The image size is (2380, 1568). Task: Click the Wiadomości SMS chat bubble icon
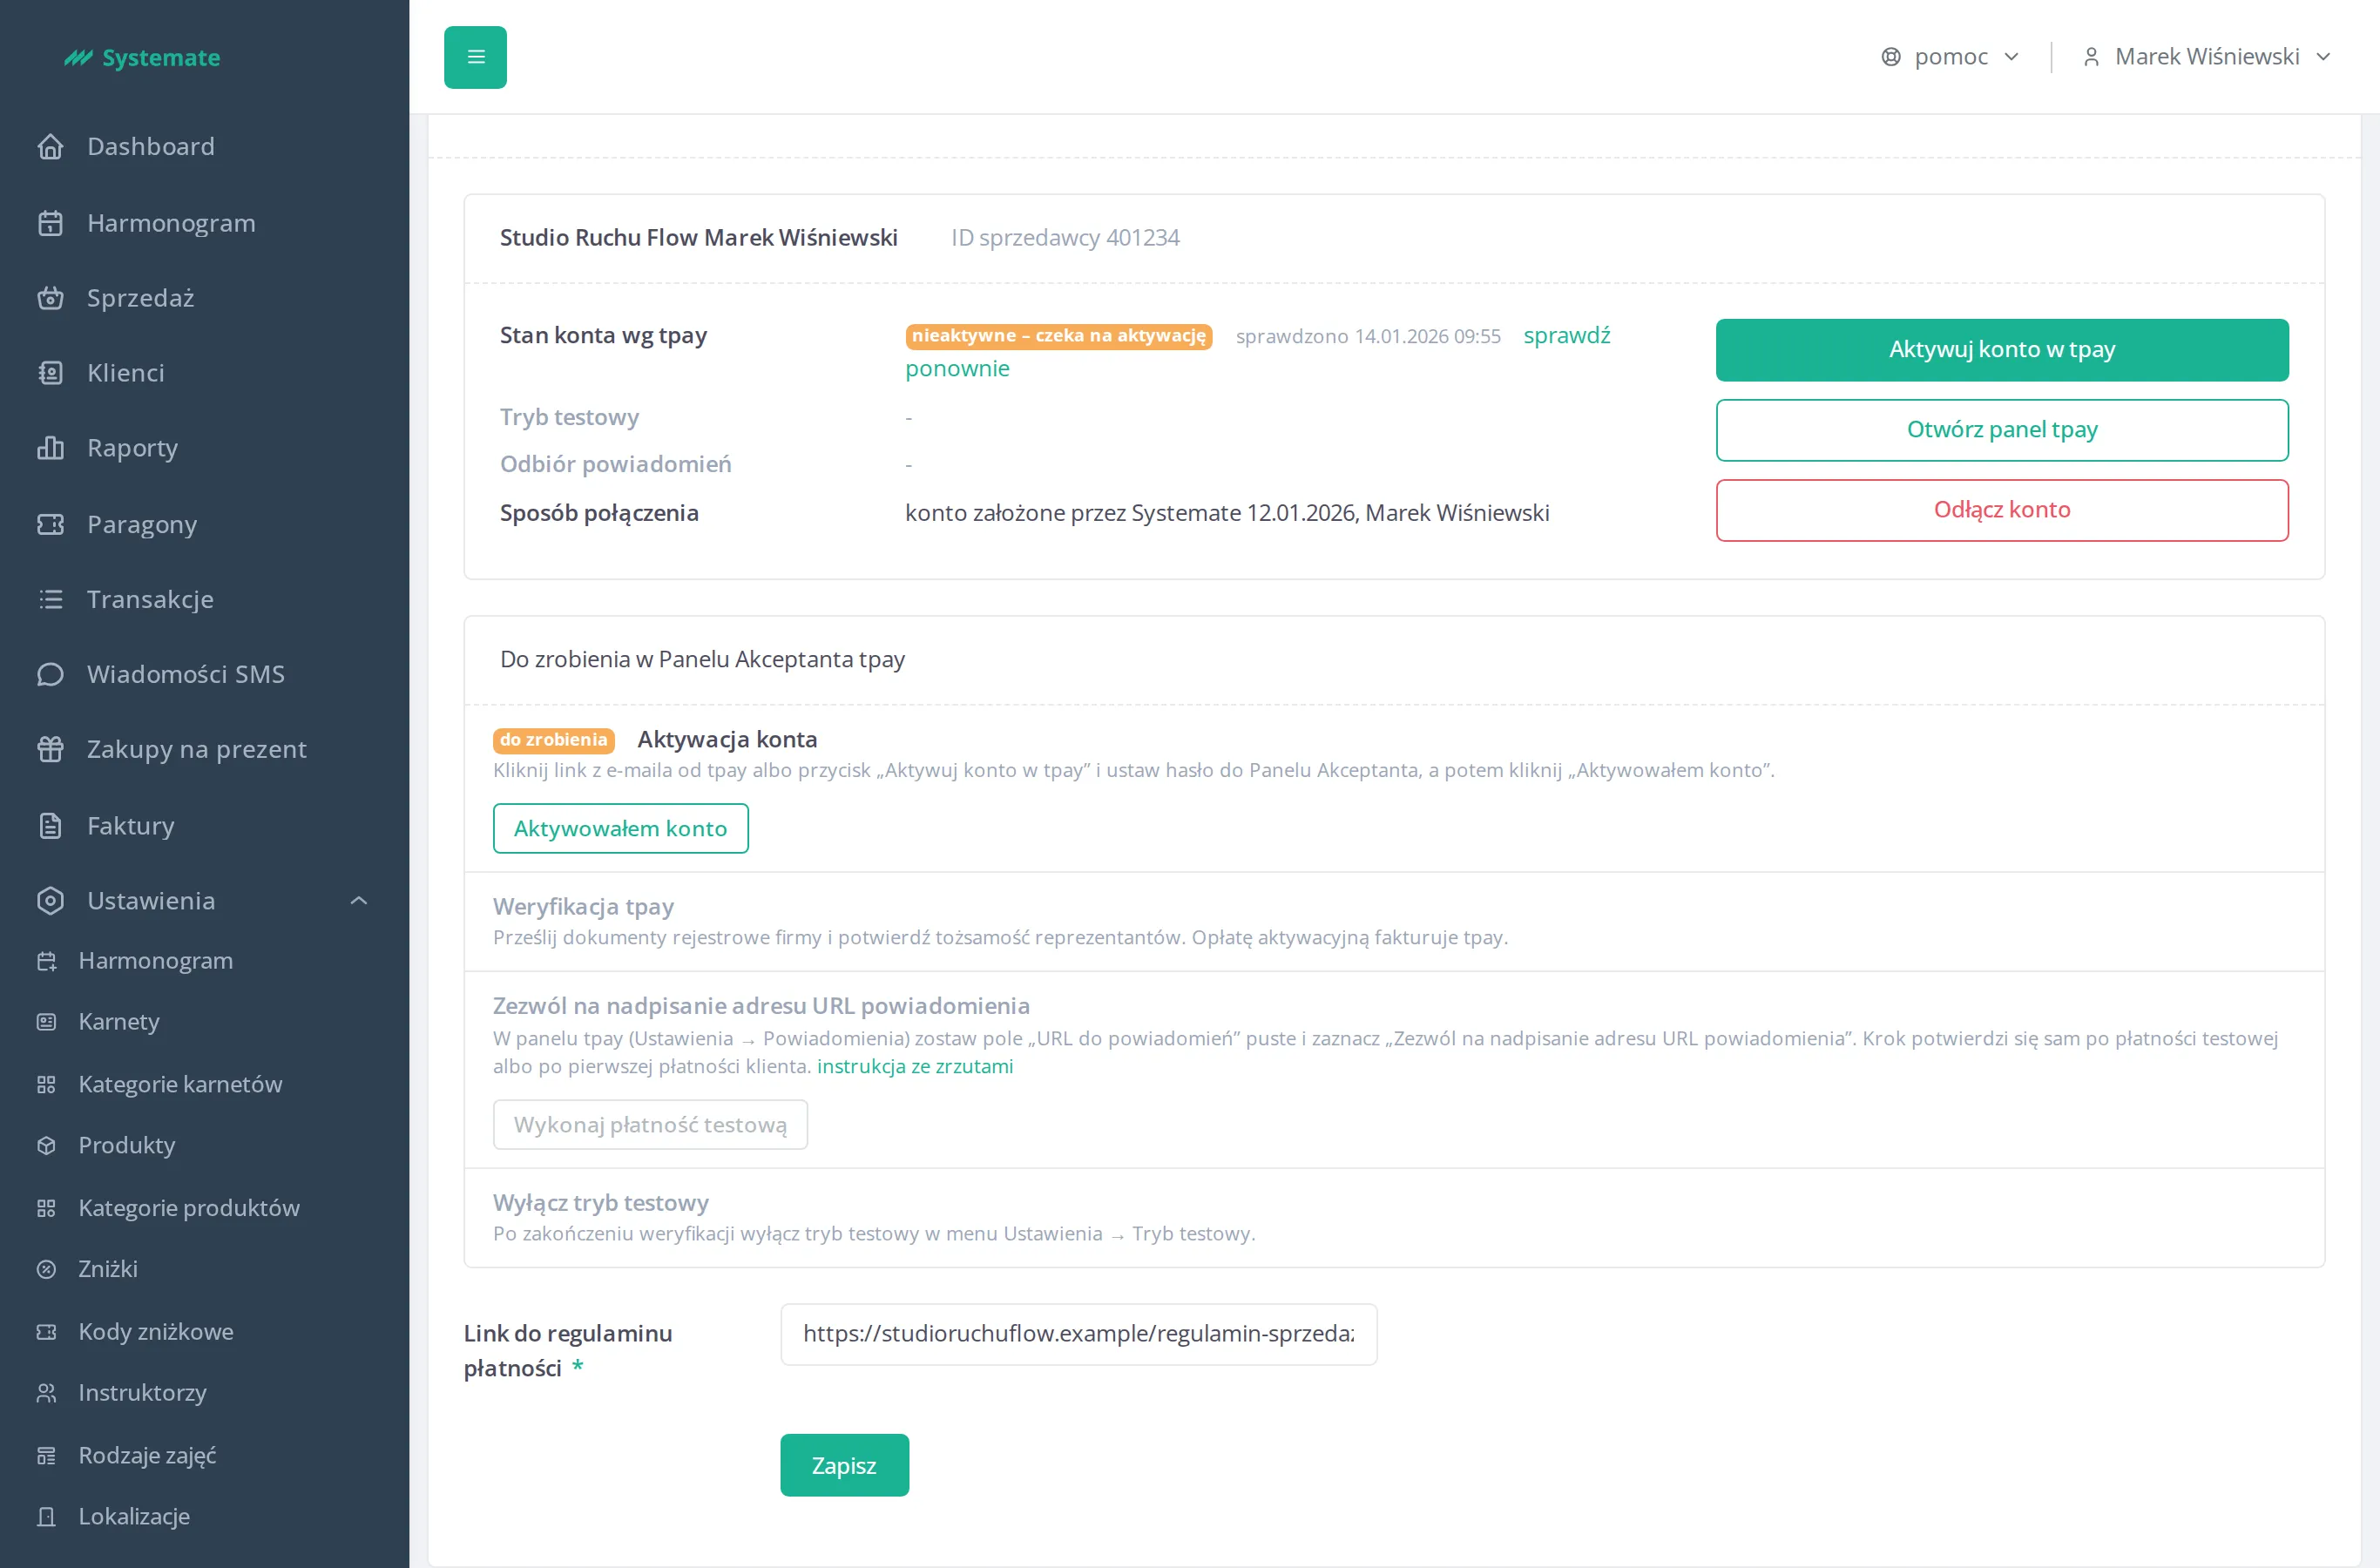point(50,674)
